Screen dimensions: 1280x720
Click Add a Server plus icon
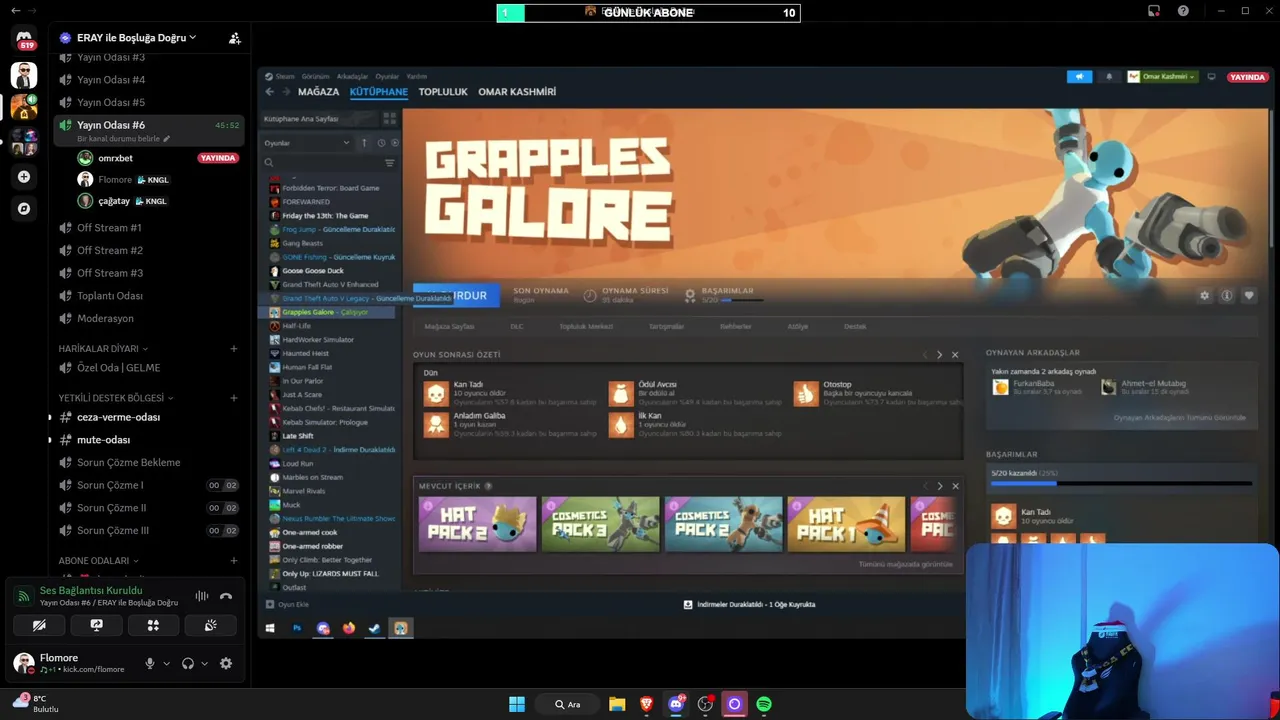tap(24, 177)
